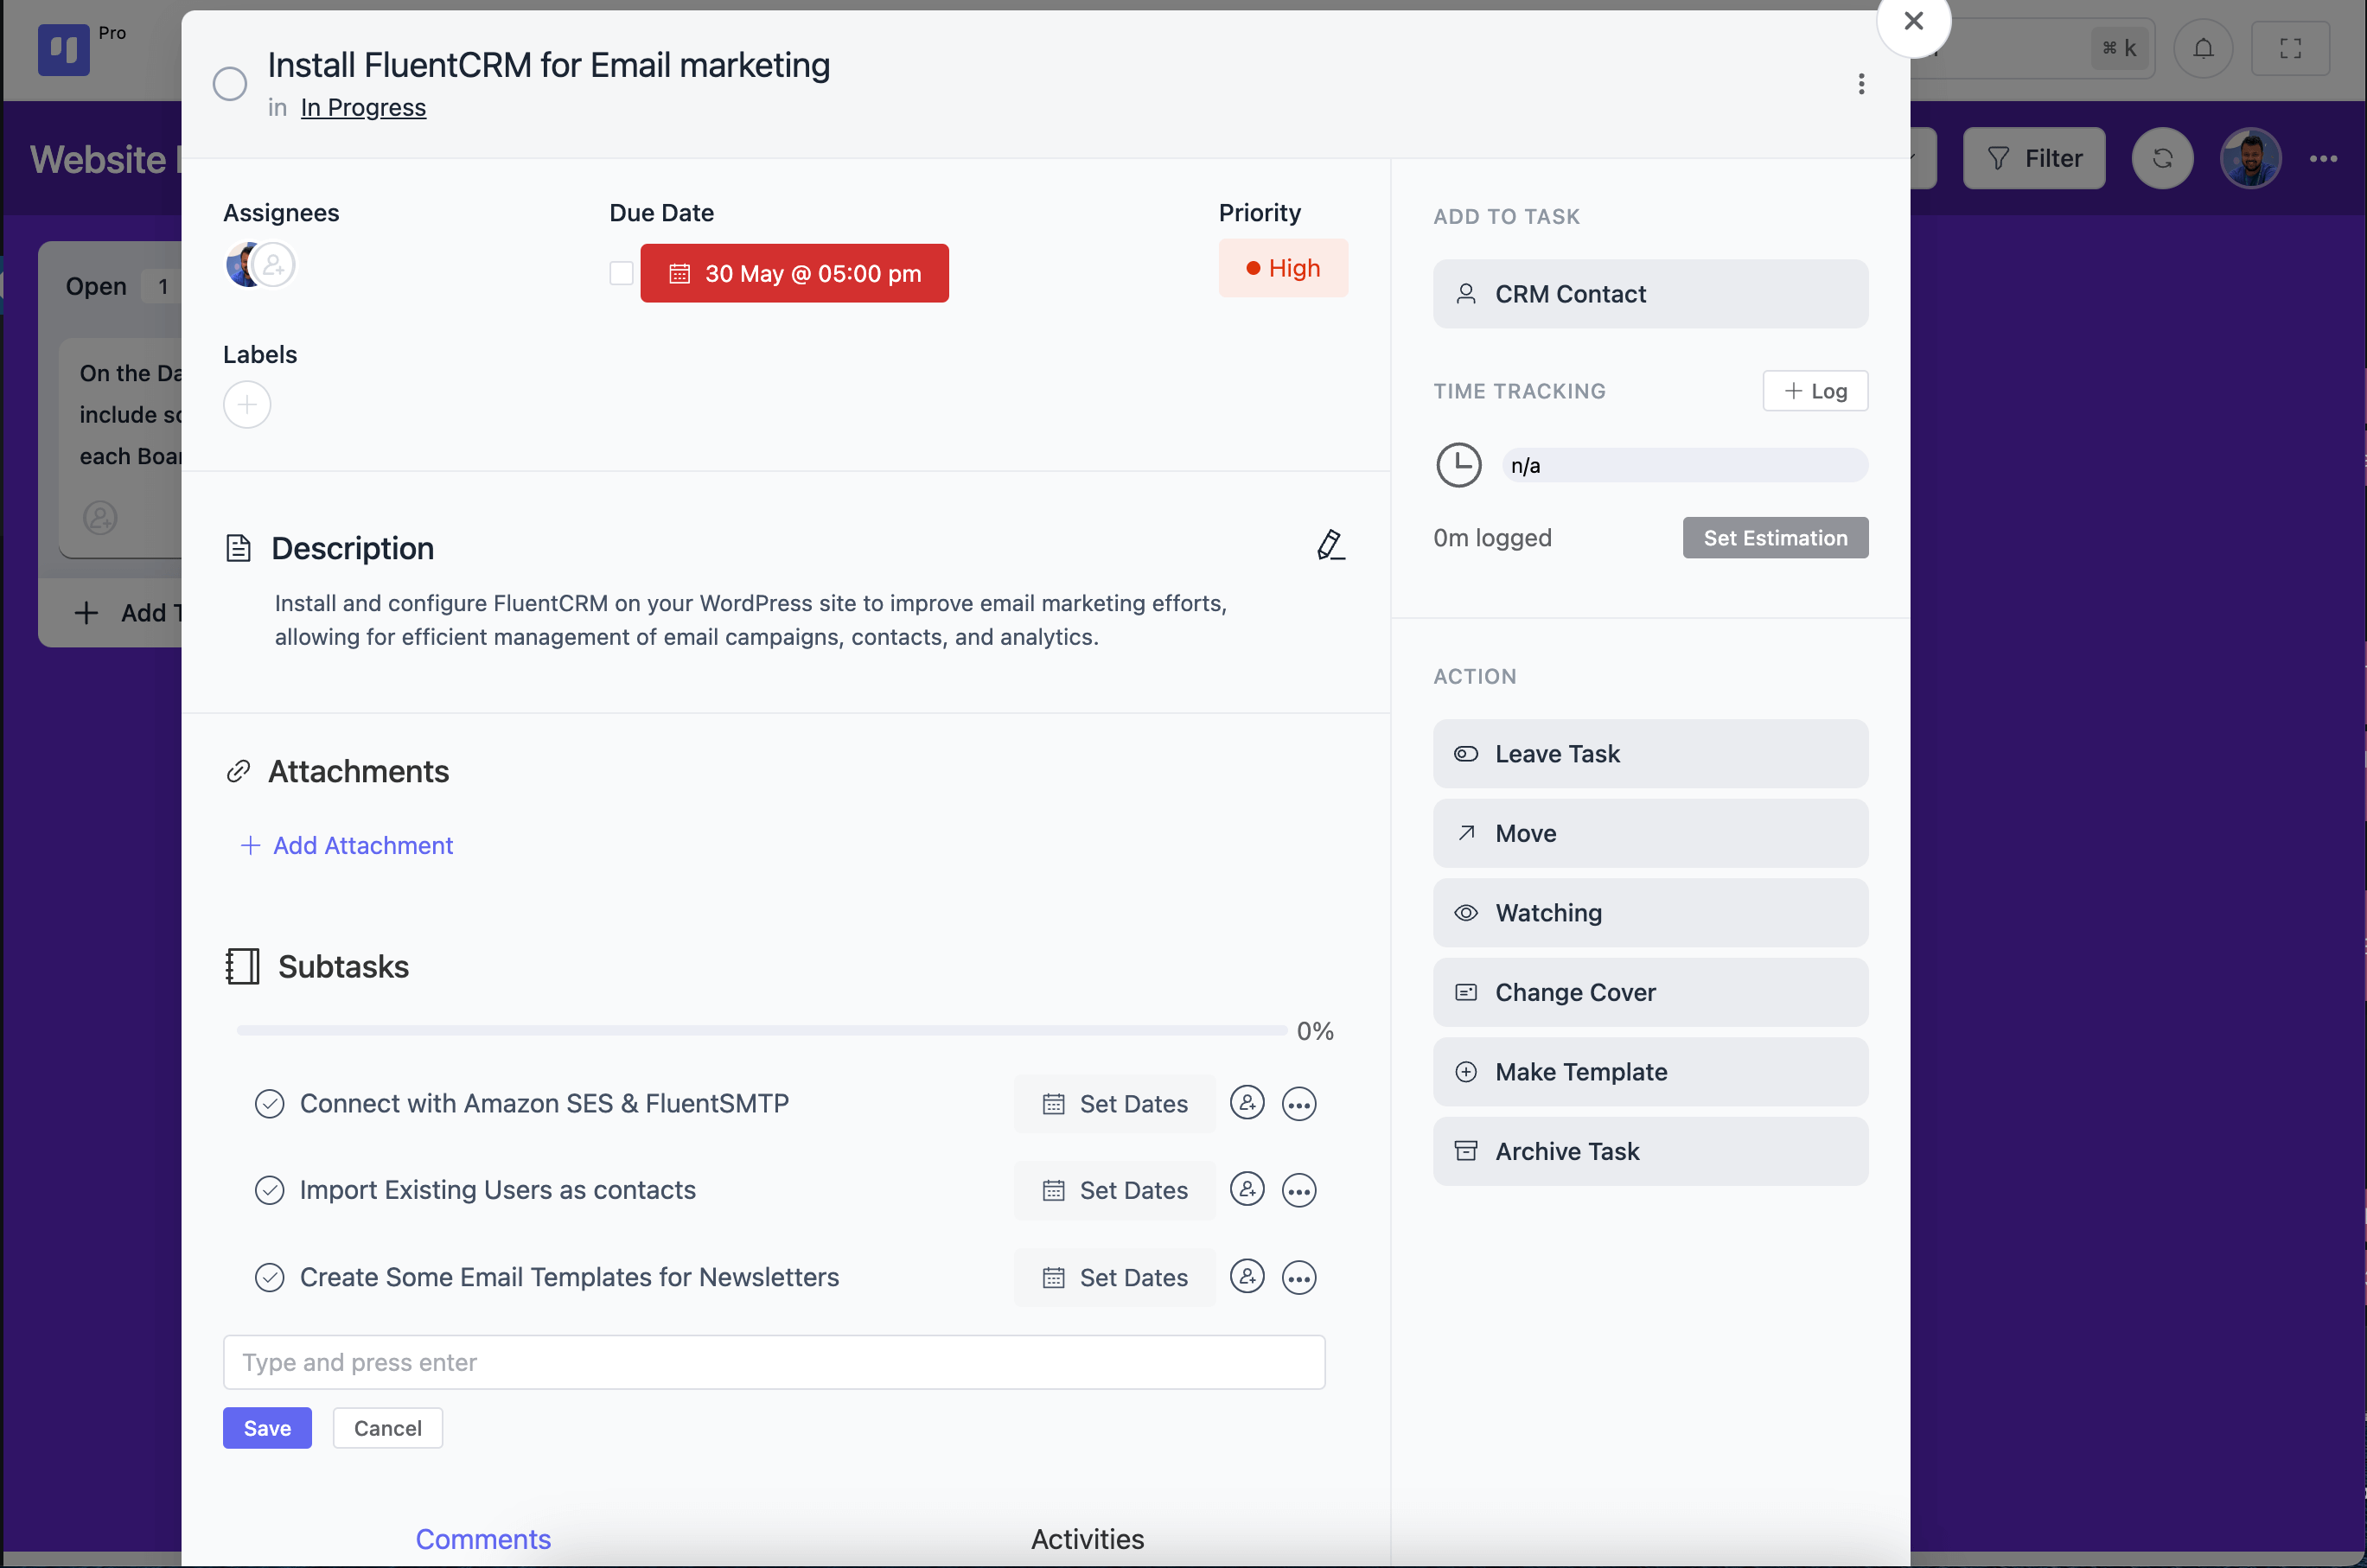Expand the three-dot menu on Connect subtask
The height and width of the screenshot is (1568, 2367).
(x=1300, y=1102)
